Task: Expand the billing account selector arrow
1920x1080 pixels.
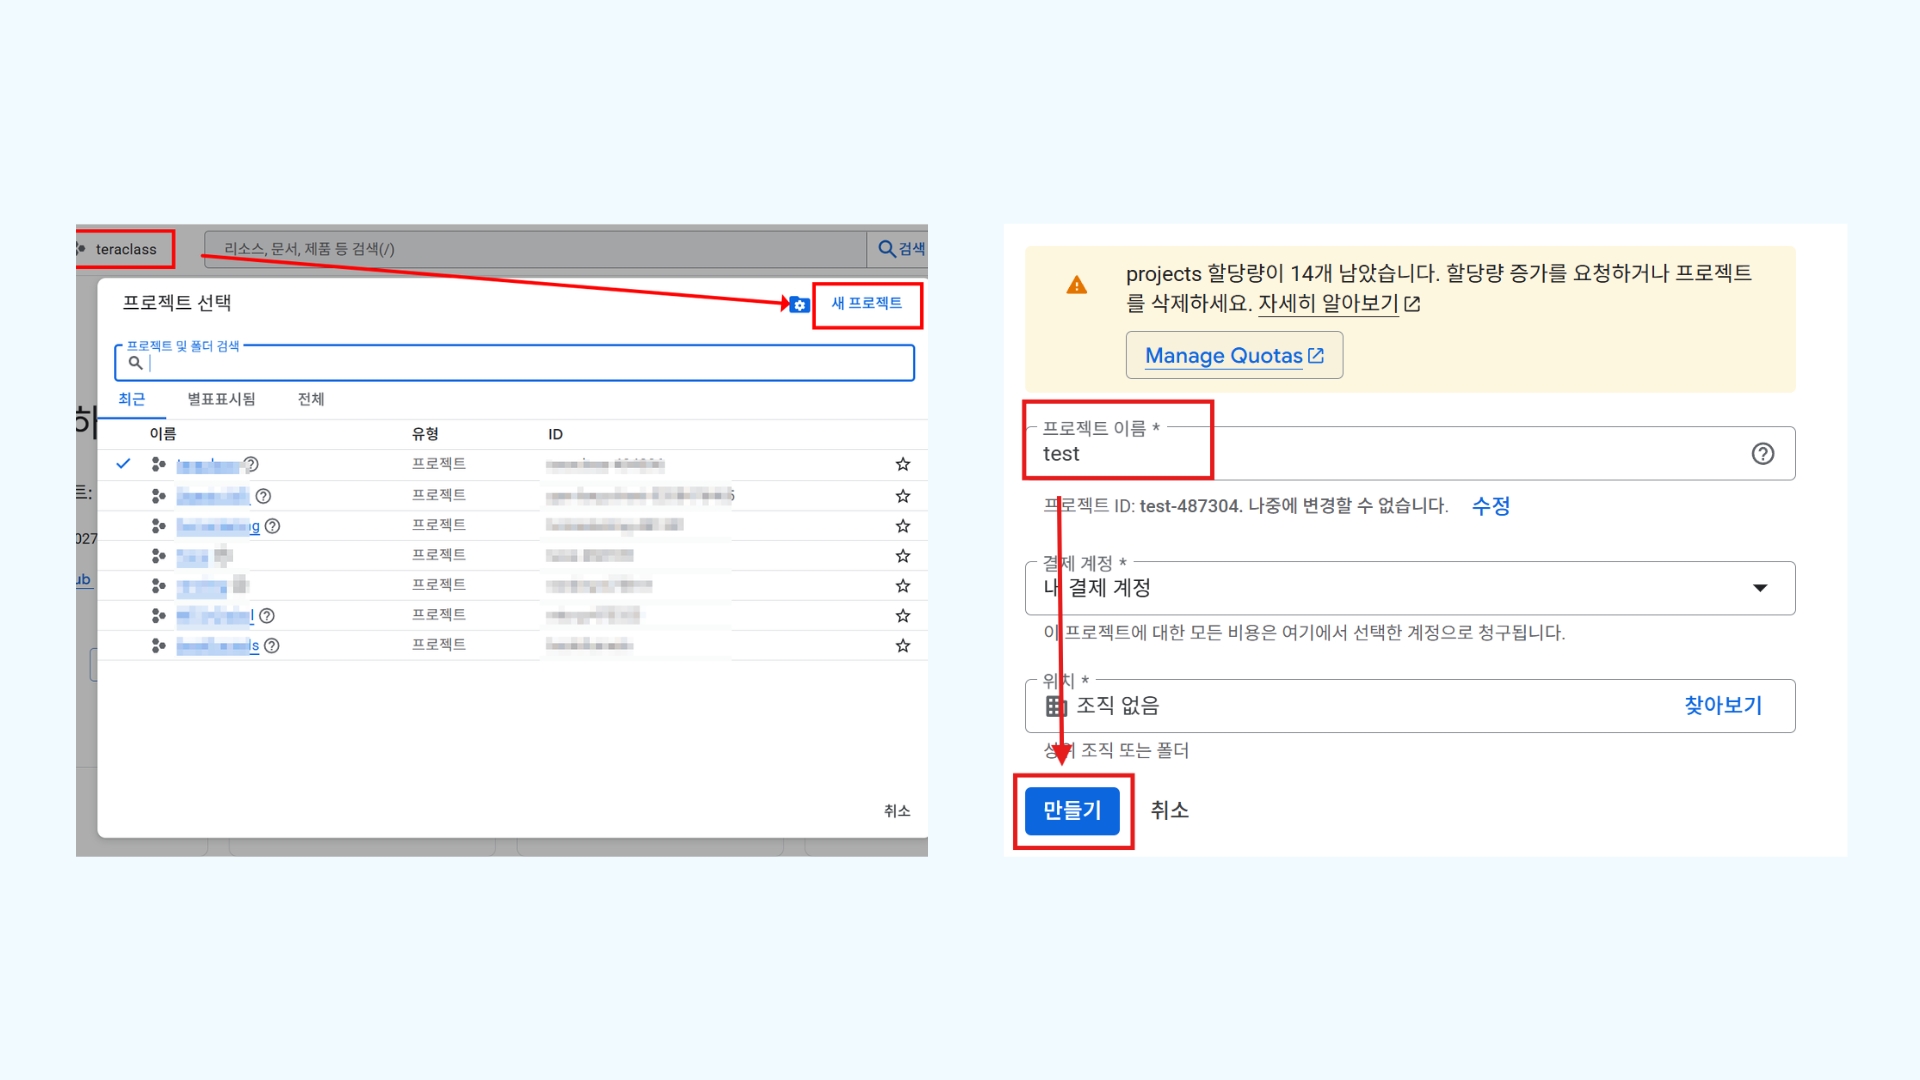Action: pos(1761,588)
